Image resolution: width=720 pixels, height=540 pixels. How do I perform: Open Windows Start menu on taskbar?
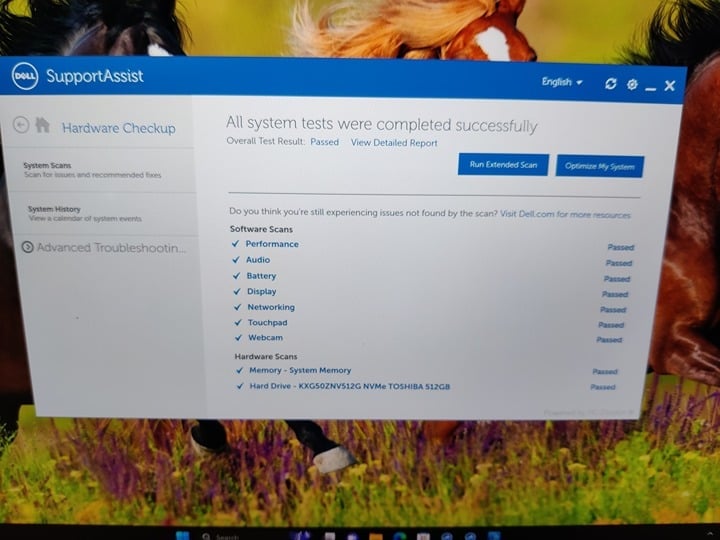pos(183,536)
